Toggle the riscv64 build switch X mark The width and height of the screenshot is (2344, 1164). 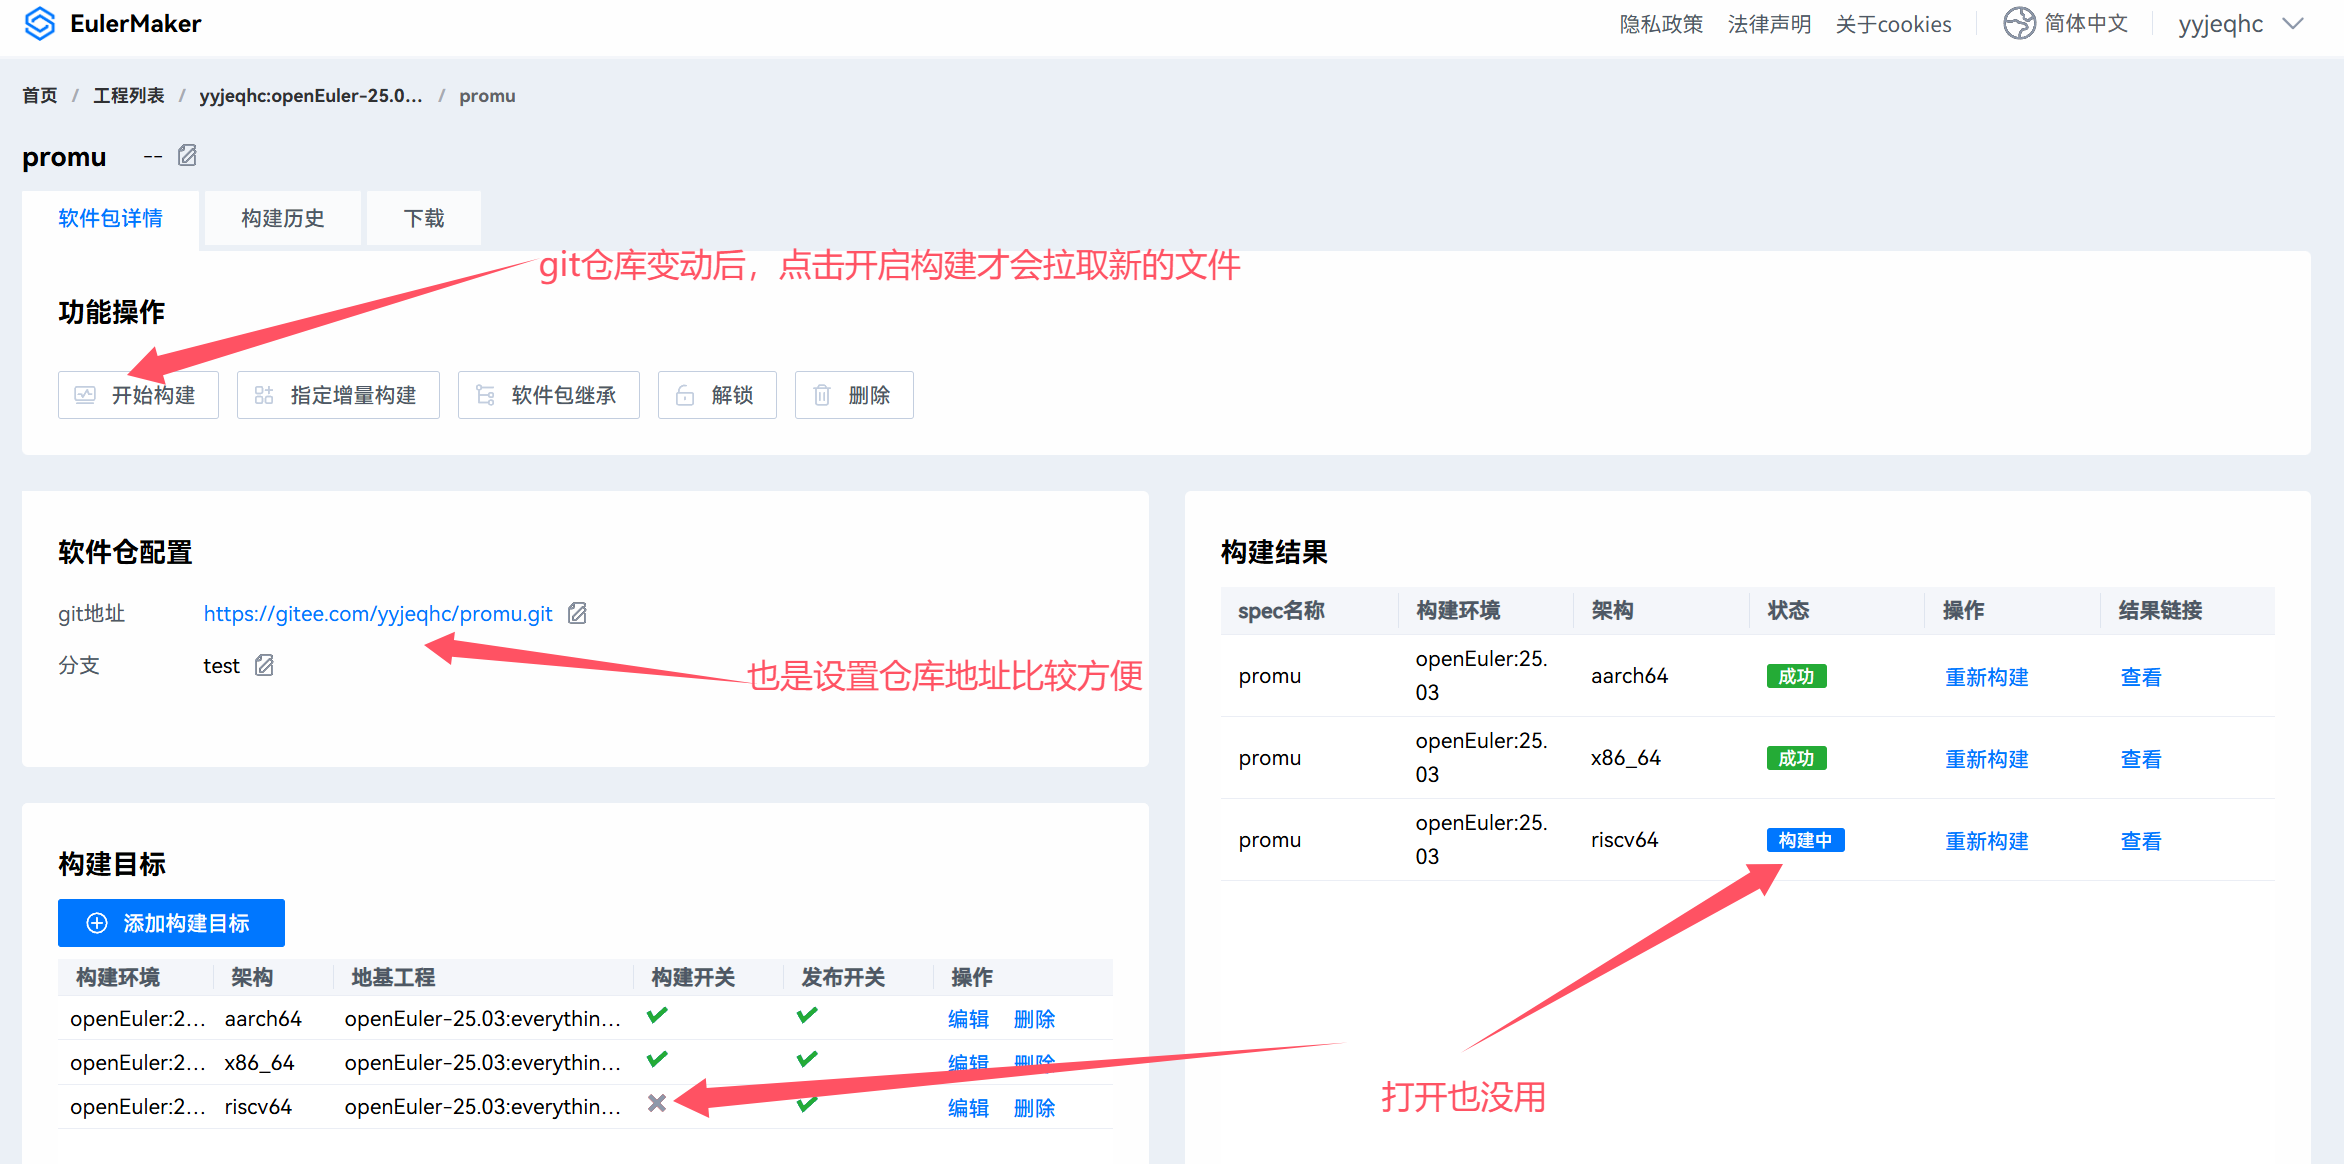tap(657, 1103)
